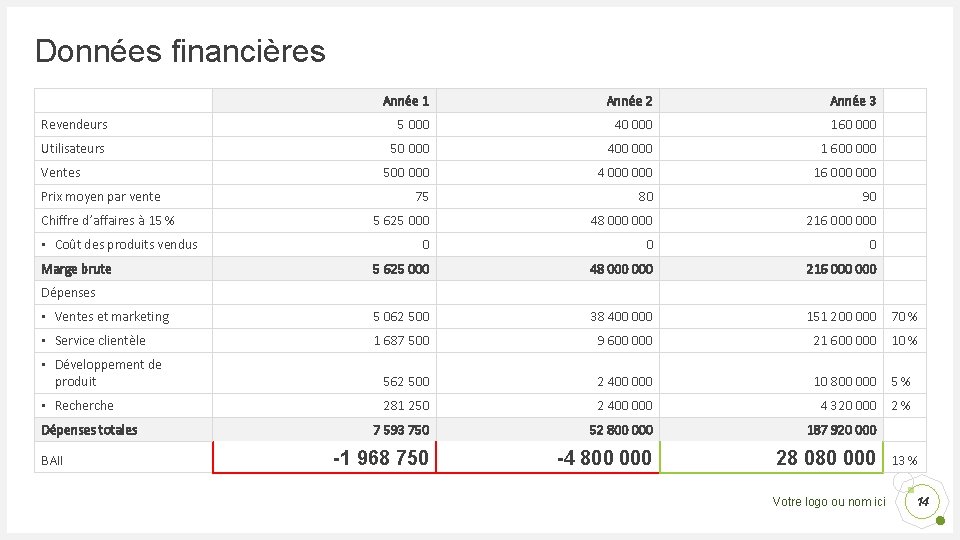Select the "Coût des produits vendus" bullet item
960x540 pixels.
click(126, 245)
